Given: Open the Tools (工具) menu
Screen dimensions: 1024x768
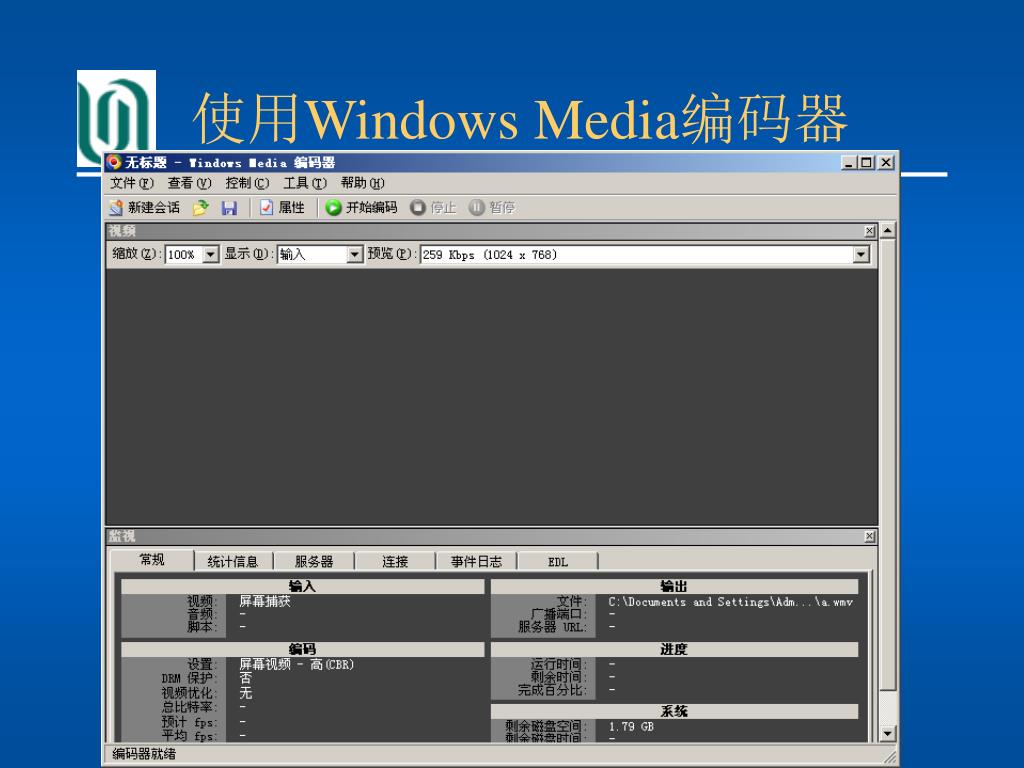Looking at the screenshot, I should coord(304,183).
